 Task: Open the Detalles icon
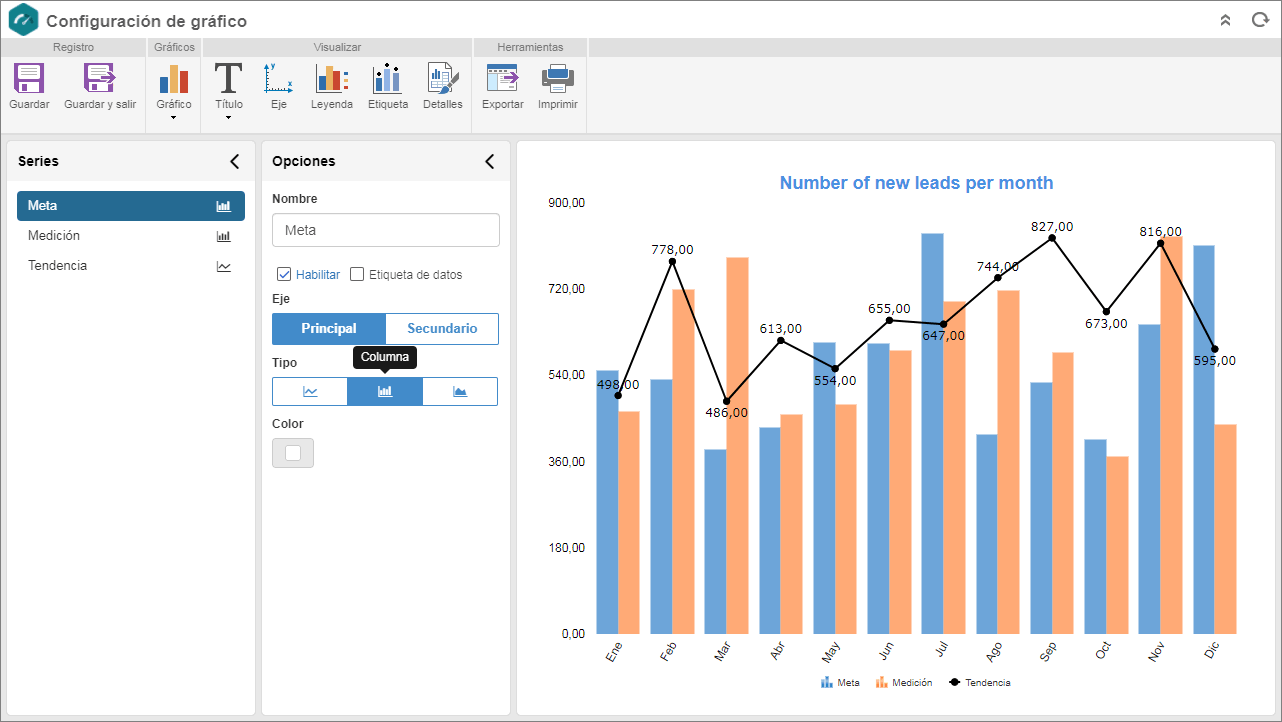tap(442, 79)
